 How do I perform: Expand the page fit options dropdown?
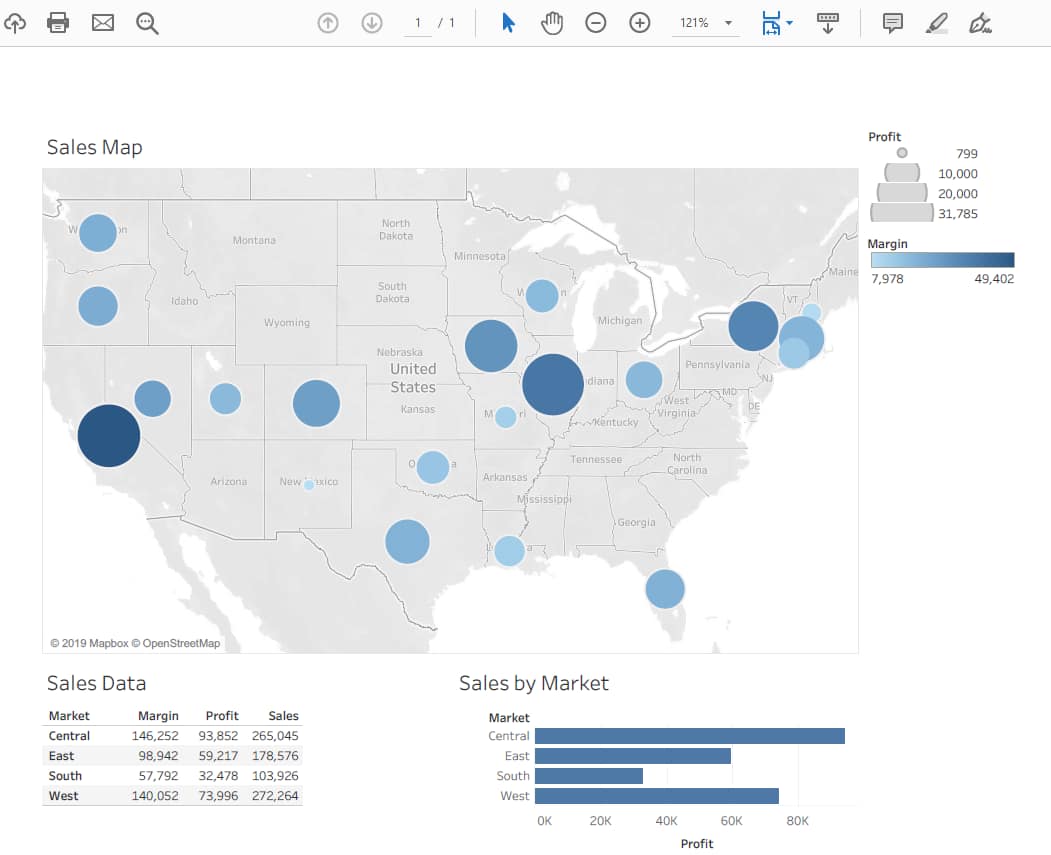click(x=788, y=22)
